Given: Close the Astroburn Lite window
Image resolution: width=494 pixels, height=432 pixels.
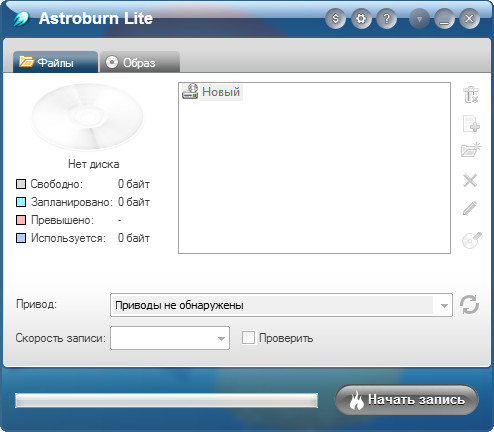Looking at the screenshot, I should click(469, 18).
